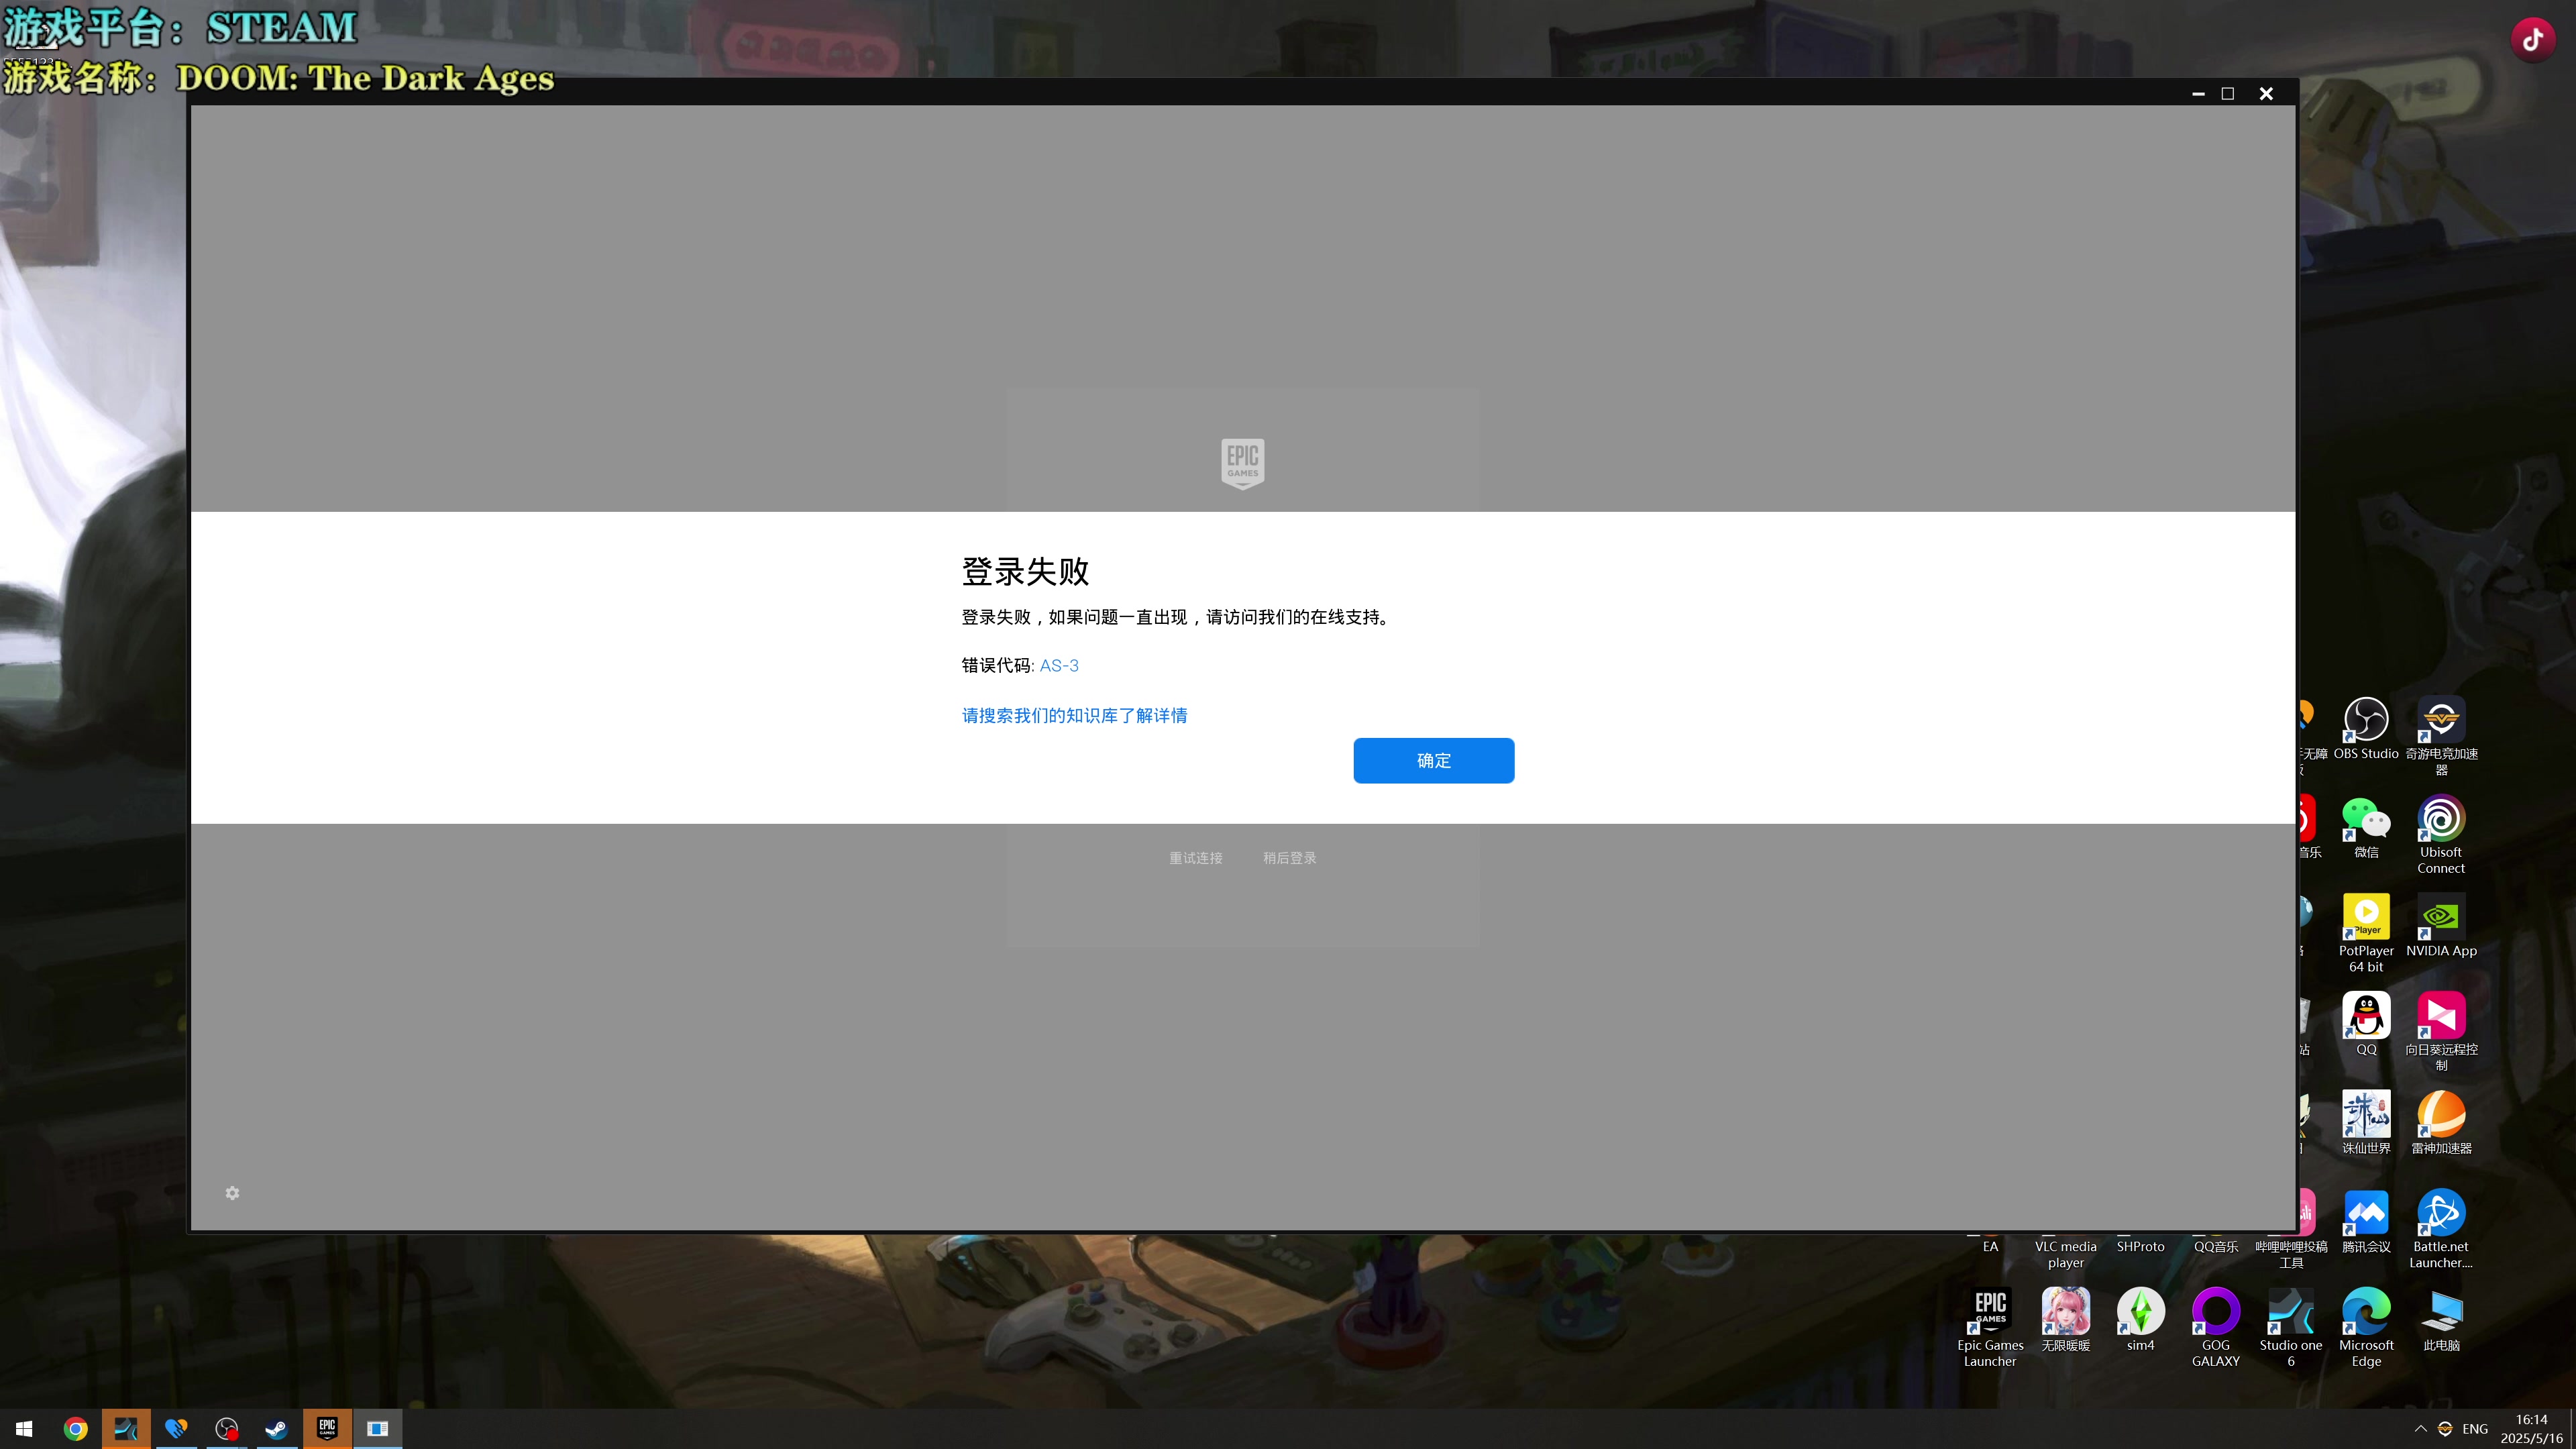
Task: Open the taskbar clock showing 16:14
Action: click(x=2531, y=1429)
